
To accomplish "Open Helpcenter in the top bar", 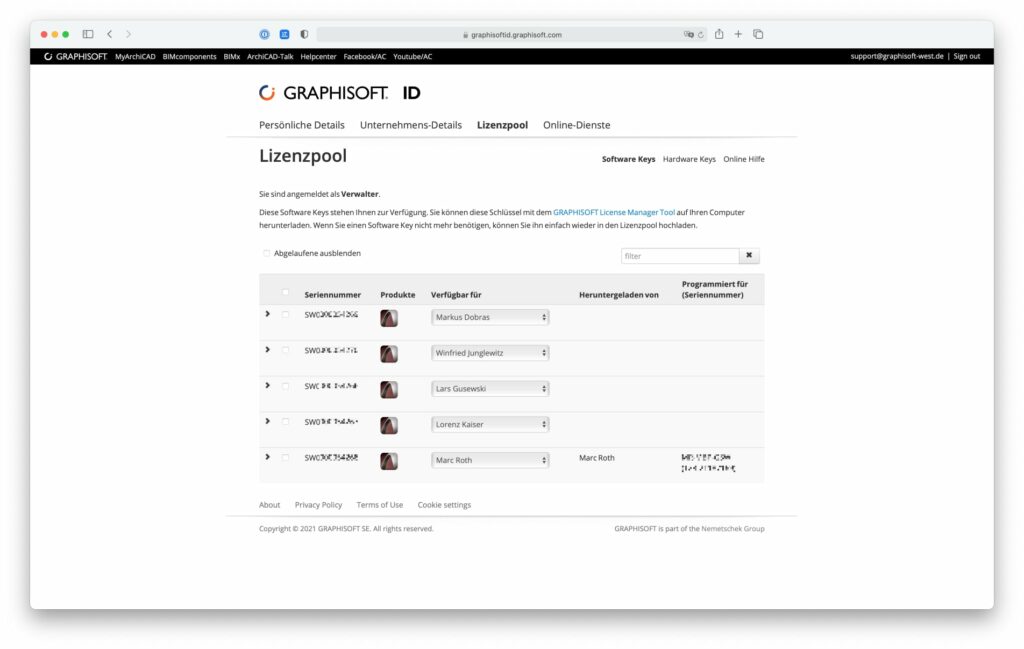I will pyautogui.click(x=318, y=57).
